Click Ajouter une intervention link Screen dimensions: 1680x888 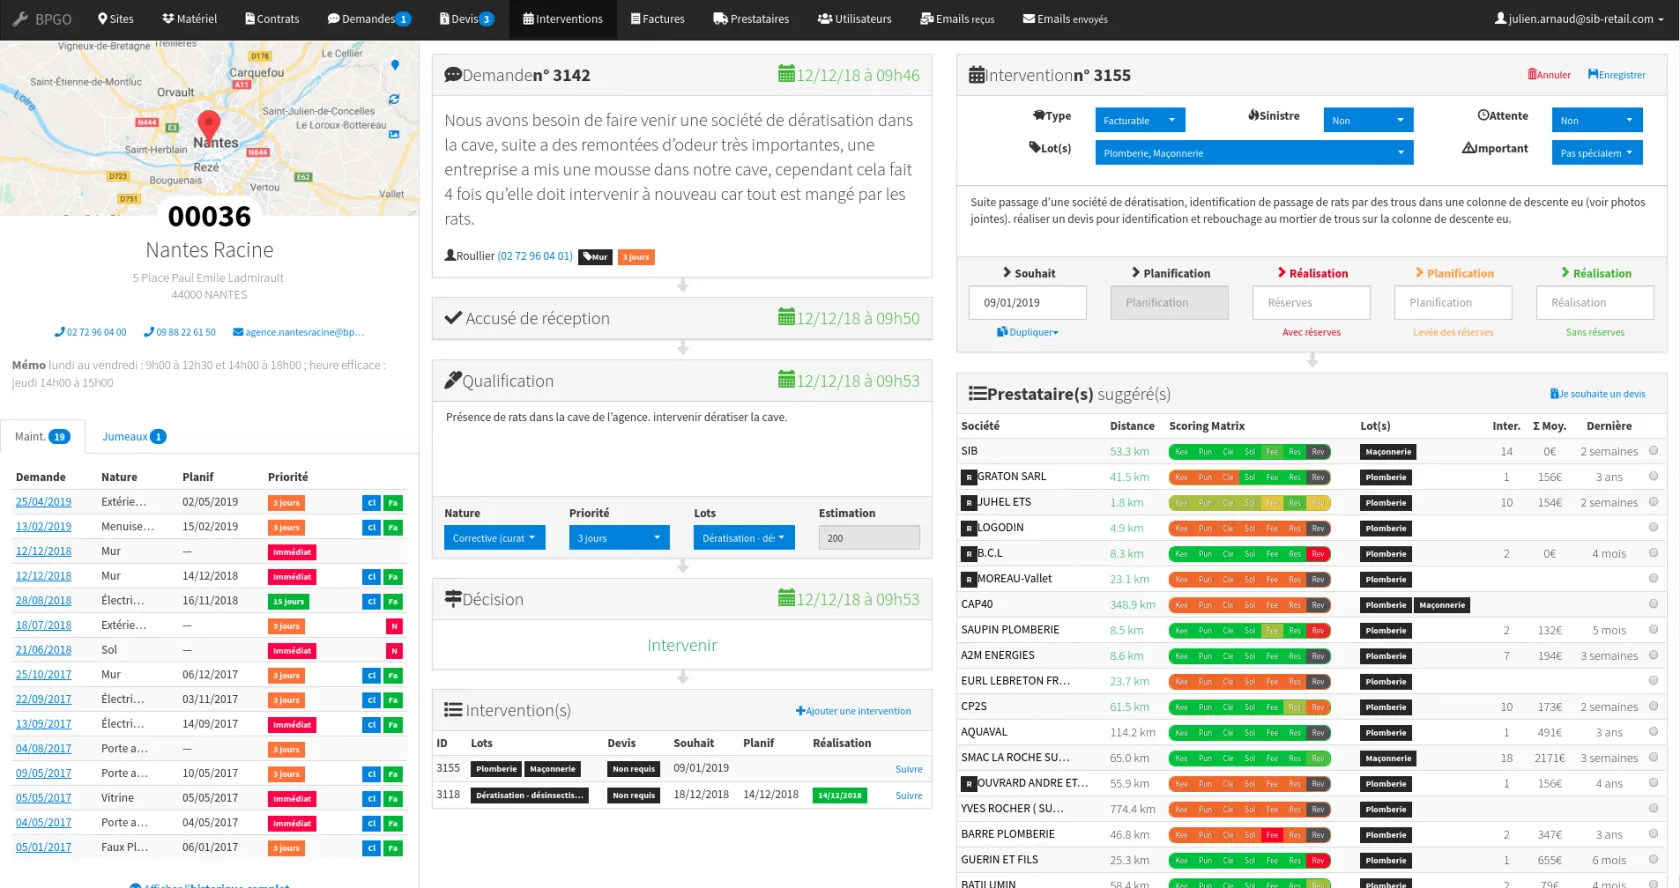pyautogui.click(x=853, y=711)
